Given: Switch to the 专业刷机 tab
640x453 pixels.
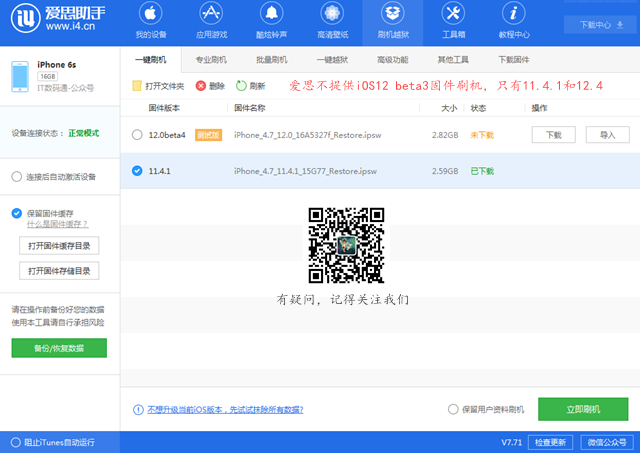Looking at the screenshot, I should tap(211, 60).
